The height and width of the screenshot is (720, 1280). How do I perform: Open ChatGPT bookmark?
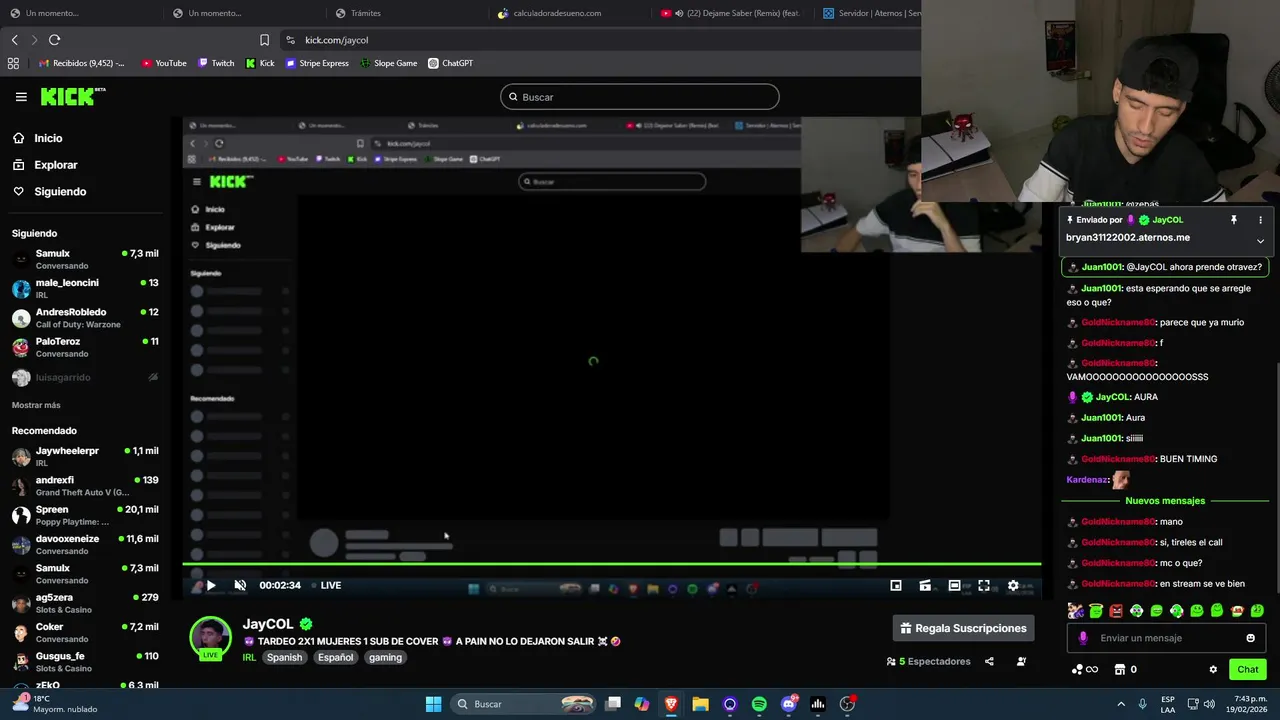click(x=451, y=63)
